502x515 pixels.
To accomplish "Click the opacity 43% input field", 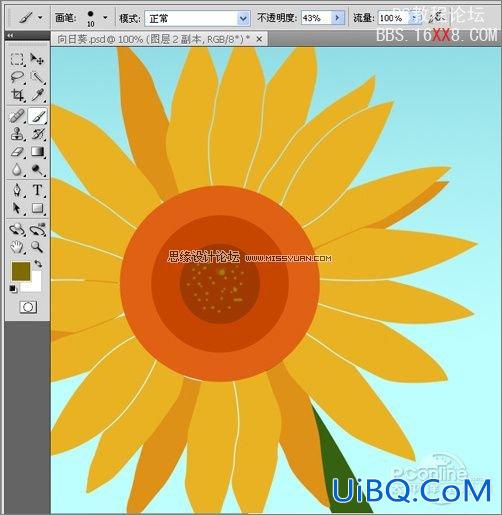I will click(x=316, y=18).
